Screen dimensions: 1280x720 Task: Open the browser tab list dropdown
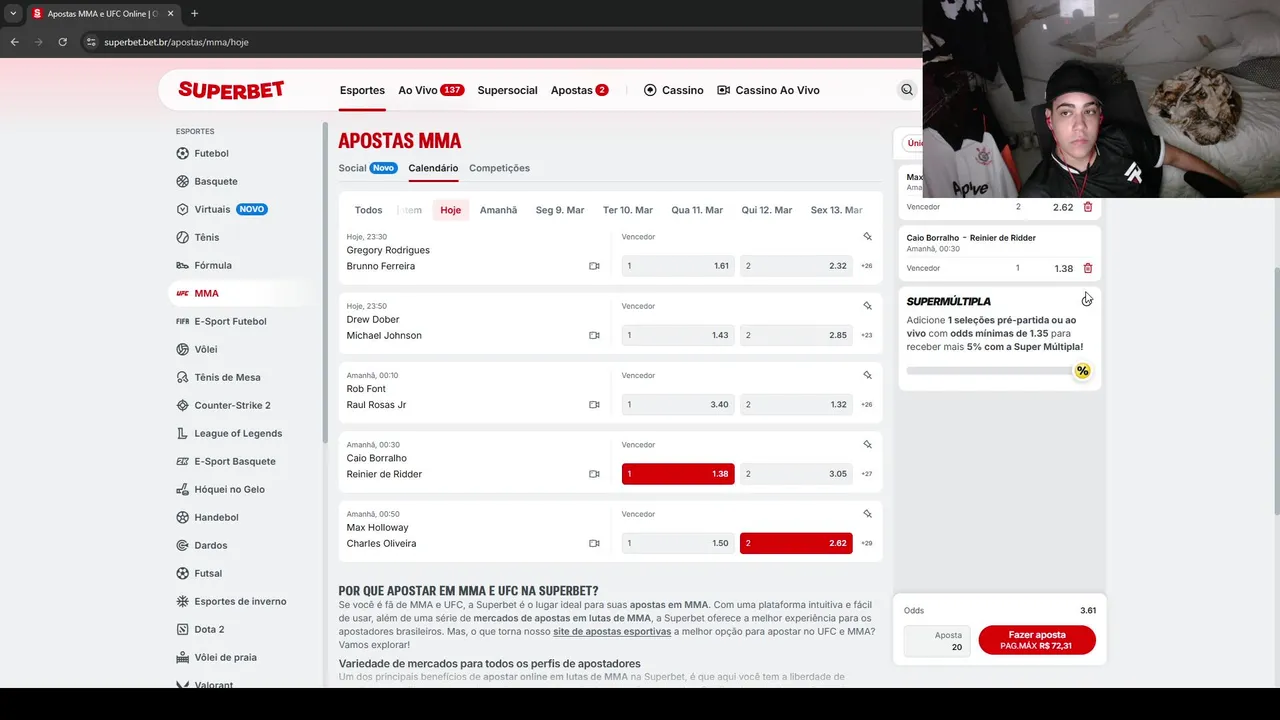pos(13,13)
